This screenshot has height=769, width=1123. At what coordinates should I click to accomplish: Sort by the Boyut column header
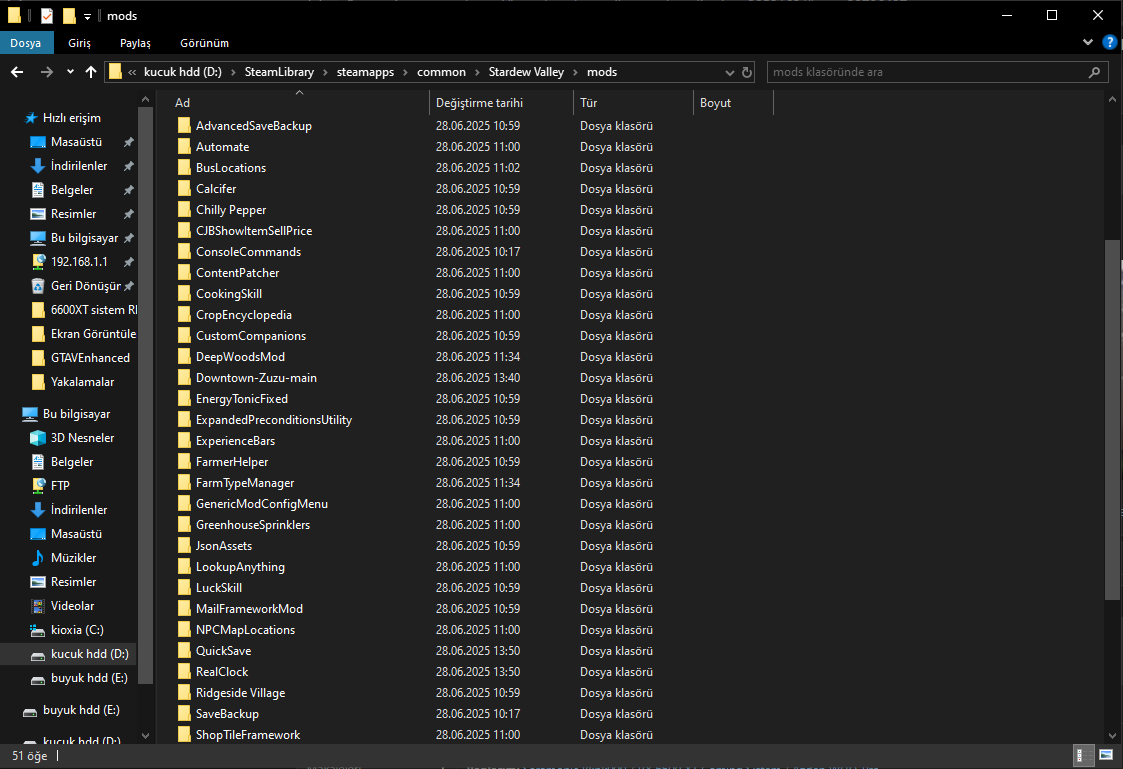[733, 102]
